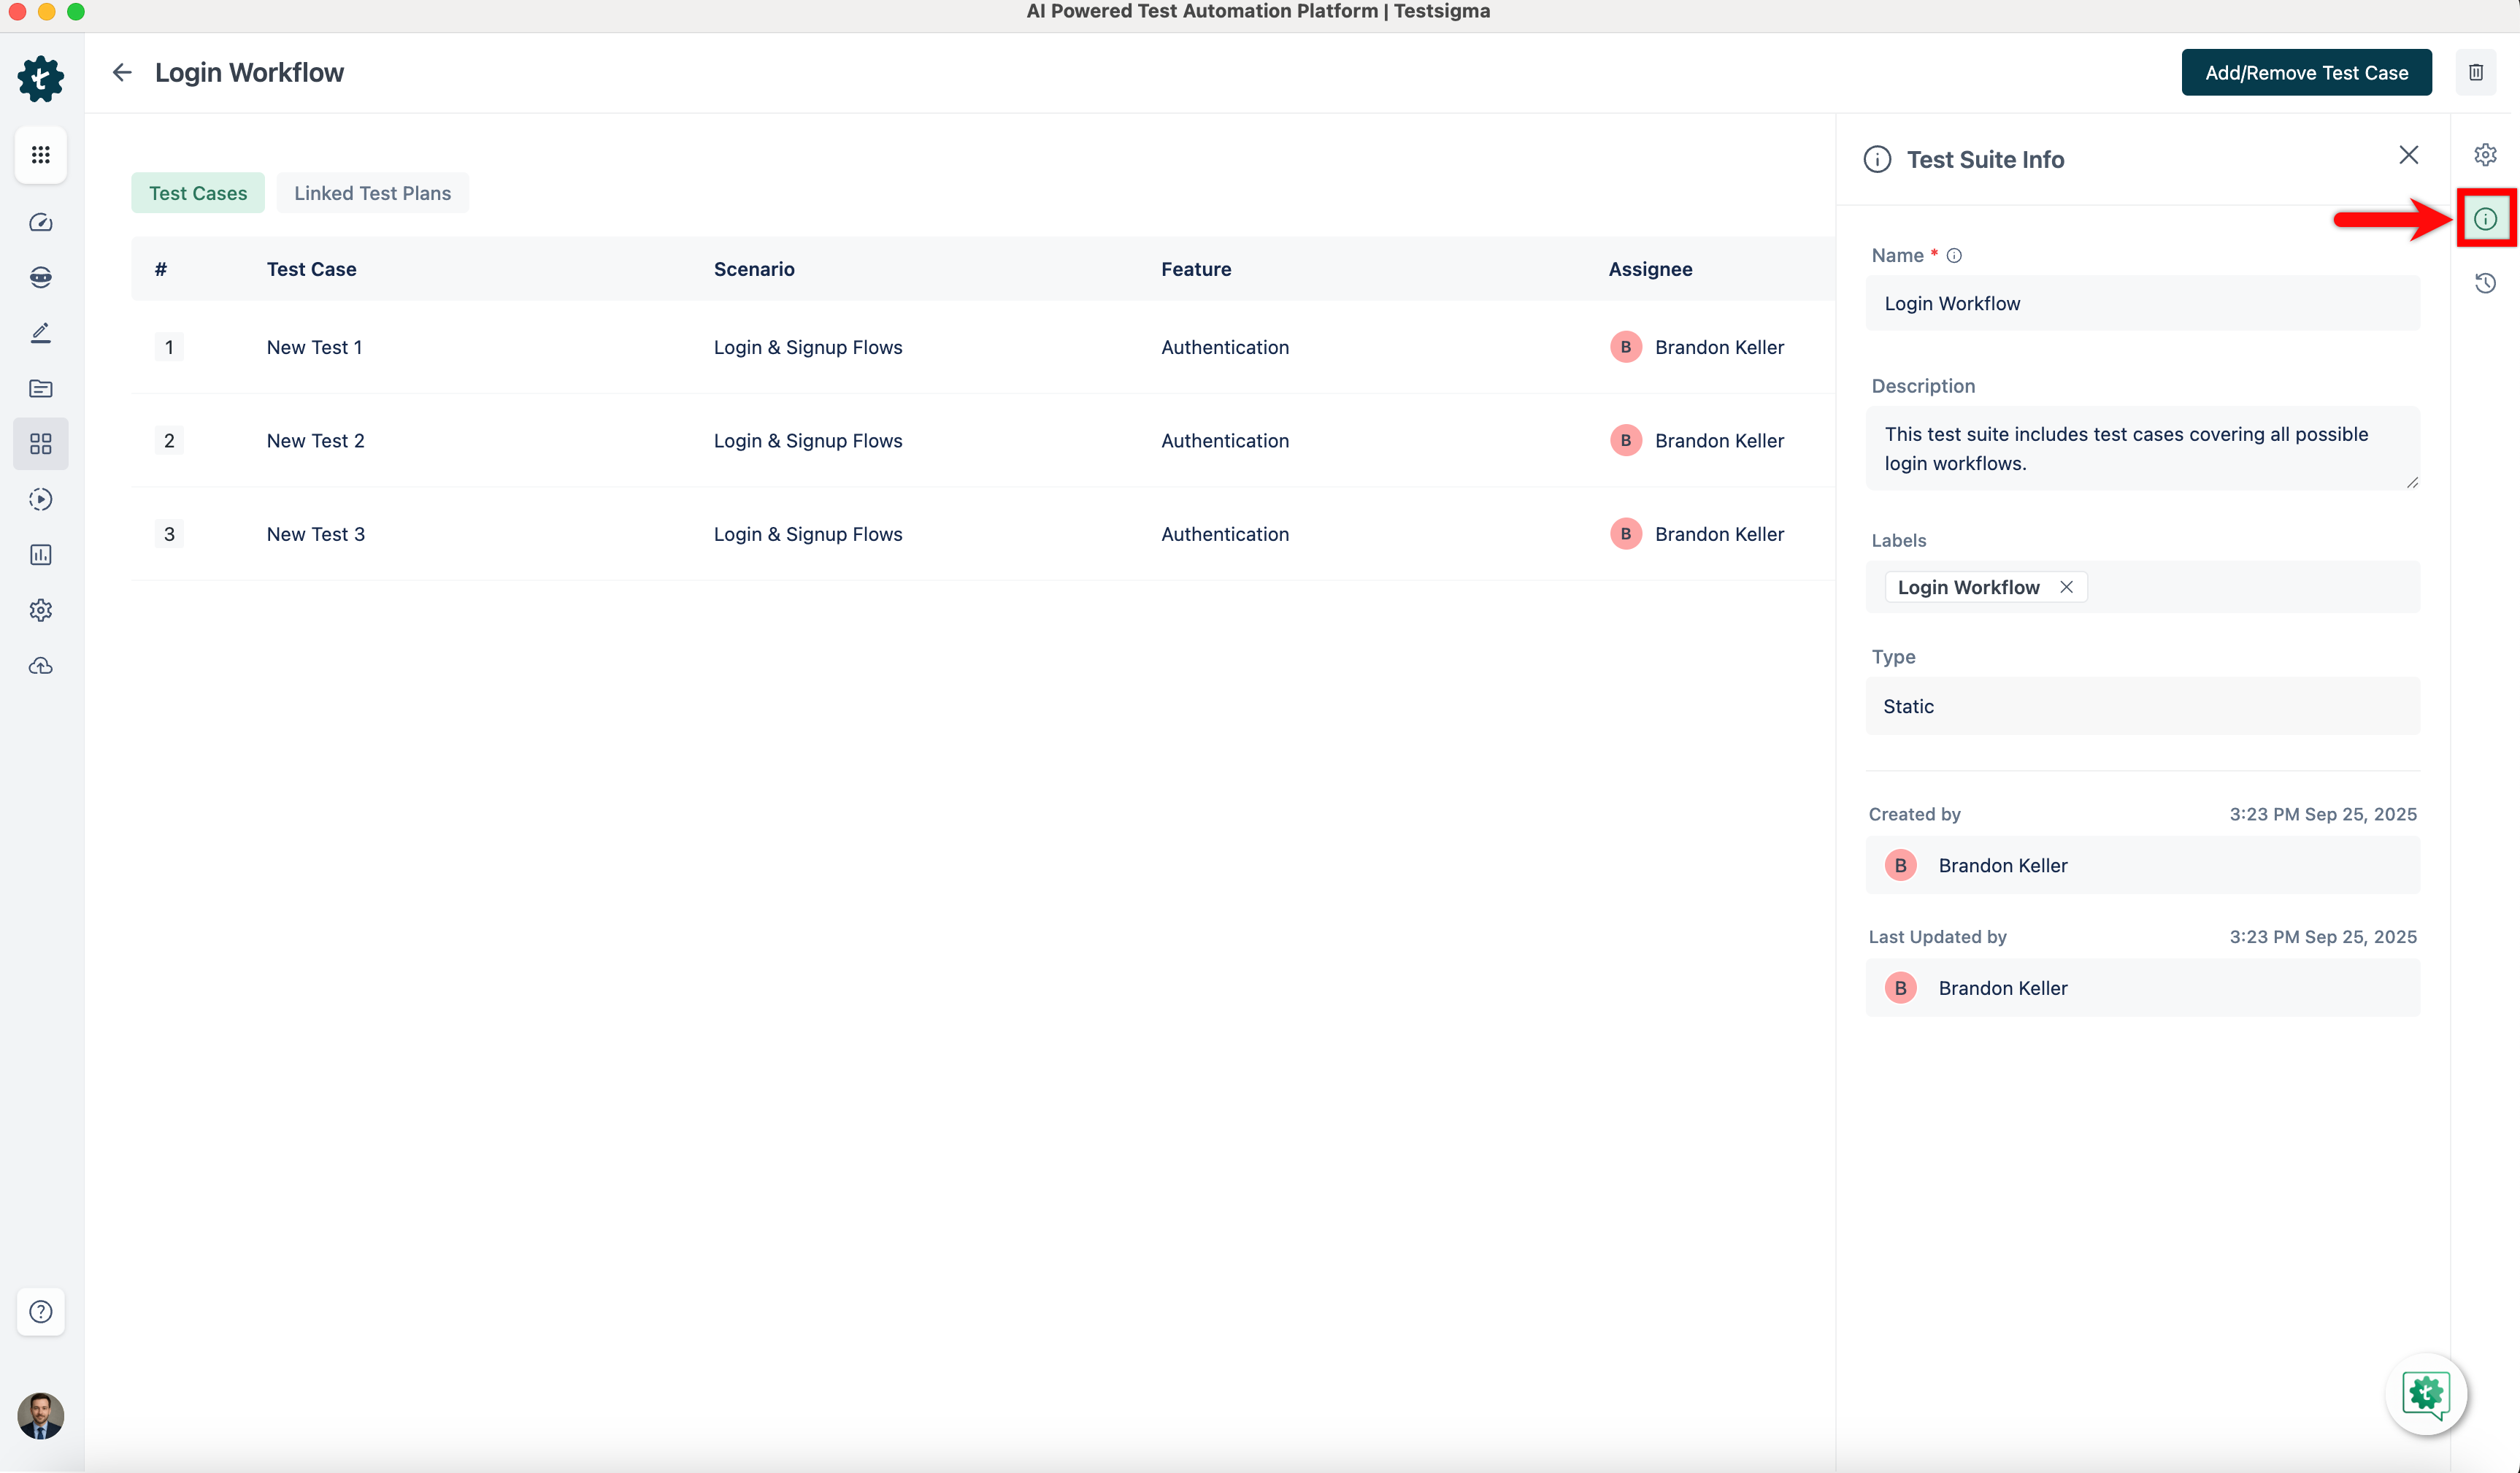Open sidebar Settings gear icon

pyautogui.click(x=40, y=610)
